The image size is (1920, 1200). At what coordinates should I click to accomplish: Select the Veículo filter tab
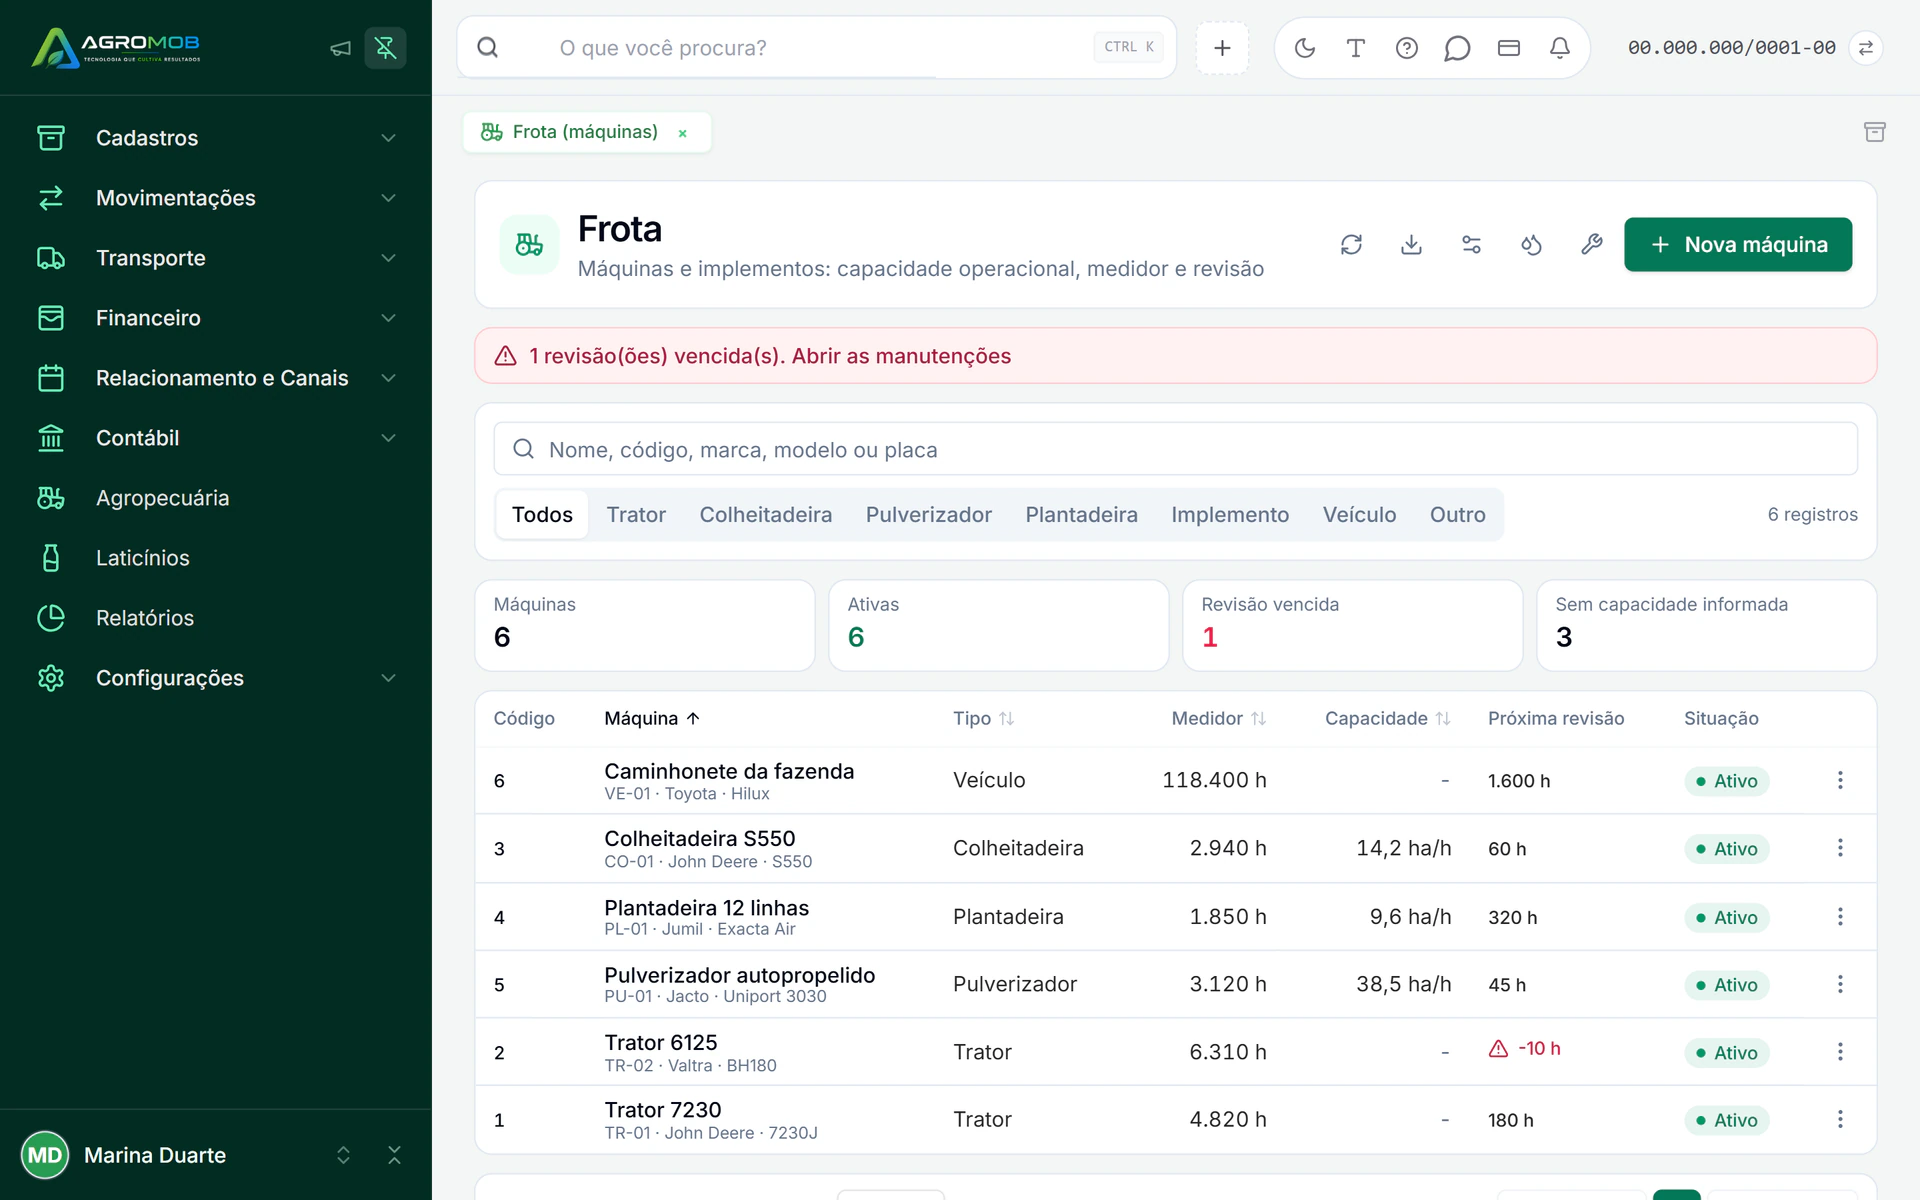point(1359,515)
